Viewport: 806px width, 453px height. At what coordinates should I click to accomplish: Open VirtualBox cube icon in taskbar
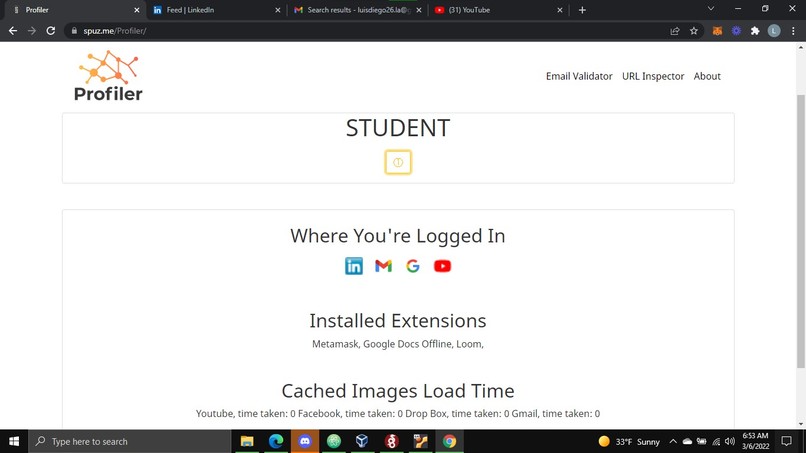pyautogui.click(x=362, y=441)
